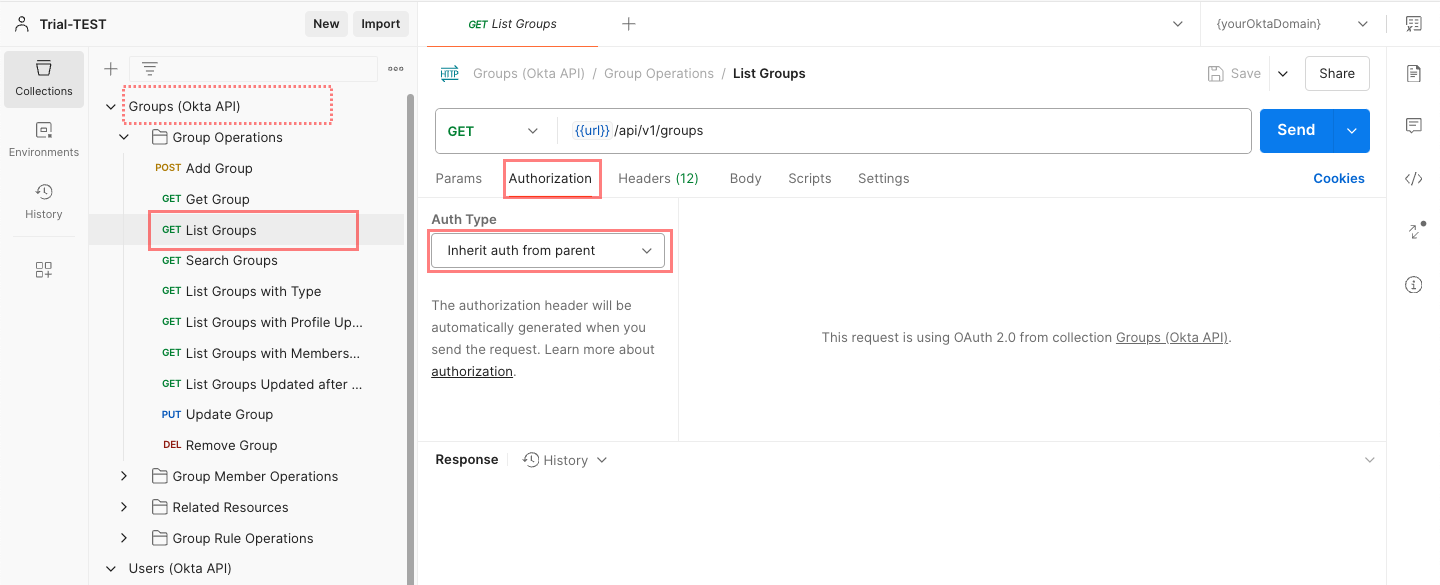Open the Collections sidebar panel
The width and height of the screenshot is (1440, 585).
(44, 78)
